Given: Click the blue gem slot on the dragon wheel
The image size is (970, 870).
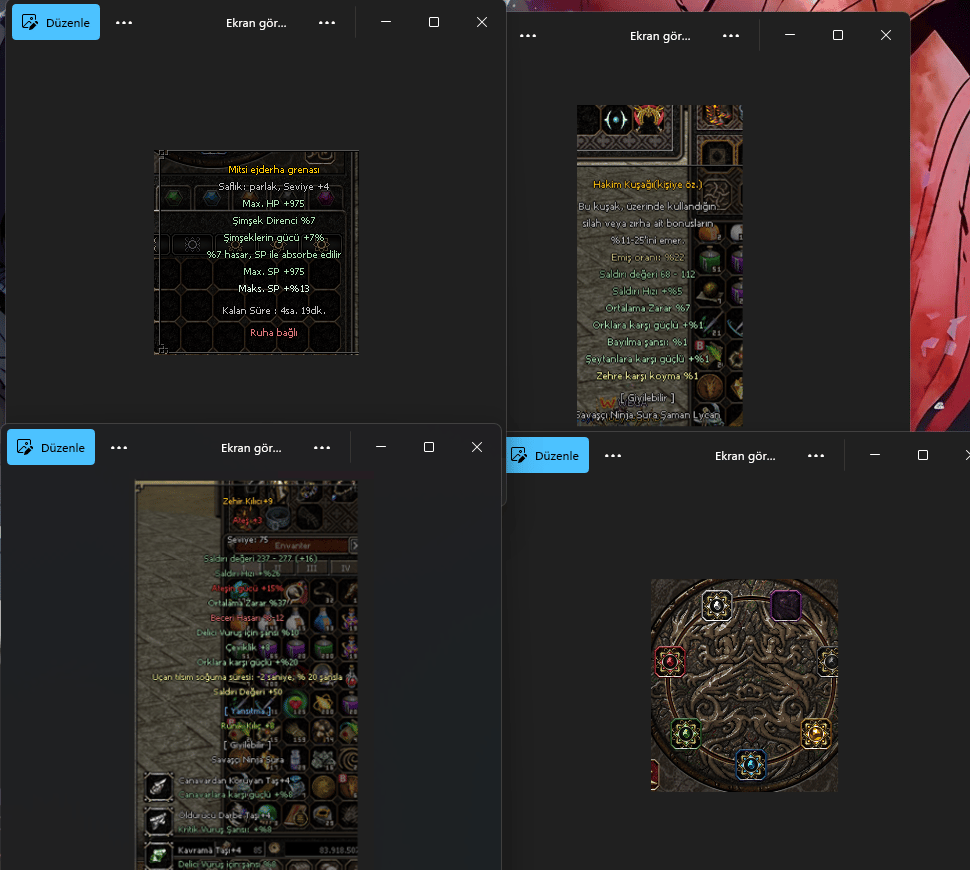Looking at the screenshot, I should 751,765.
